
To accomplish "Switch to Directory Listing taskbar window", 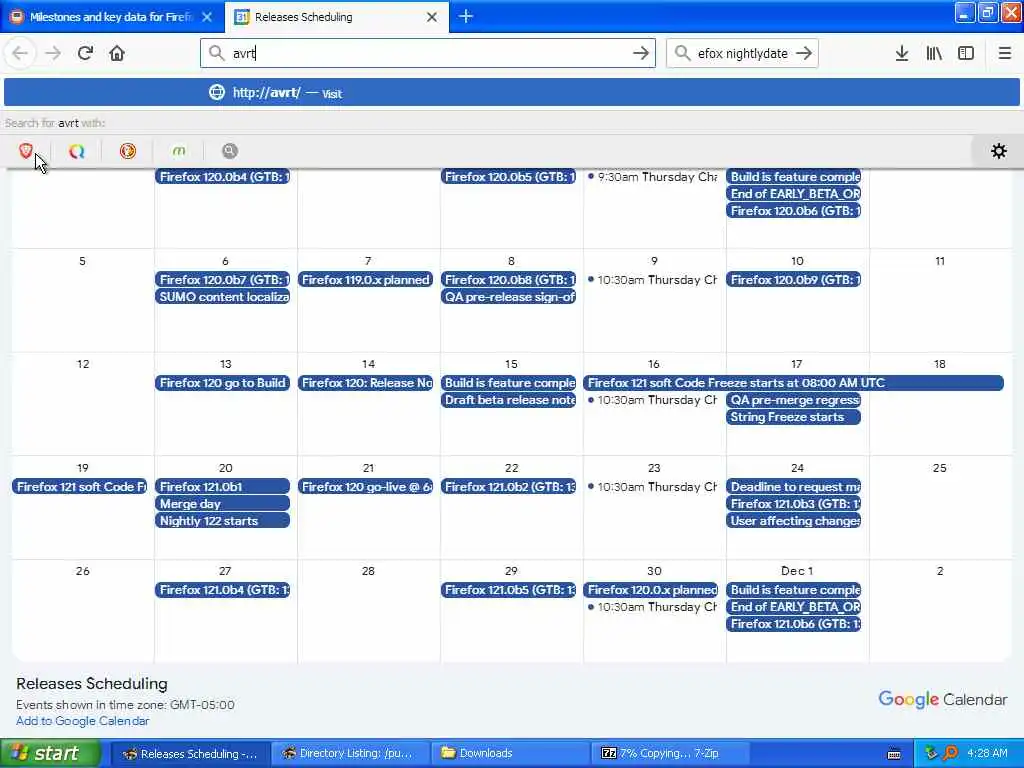I will click(349, 754).
